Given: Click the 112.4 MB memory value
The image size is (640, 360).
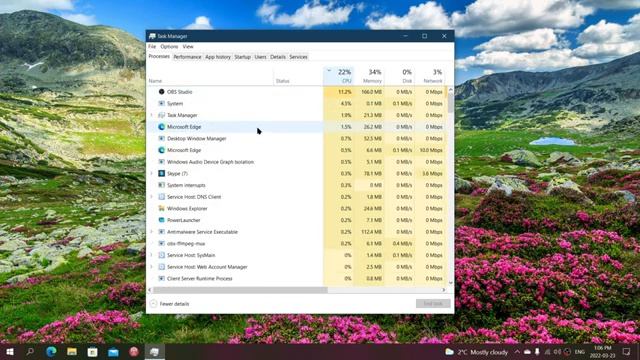Looking at the screenshot, I should coord(372,232).
